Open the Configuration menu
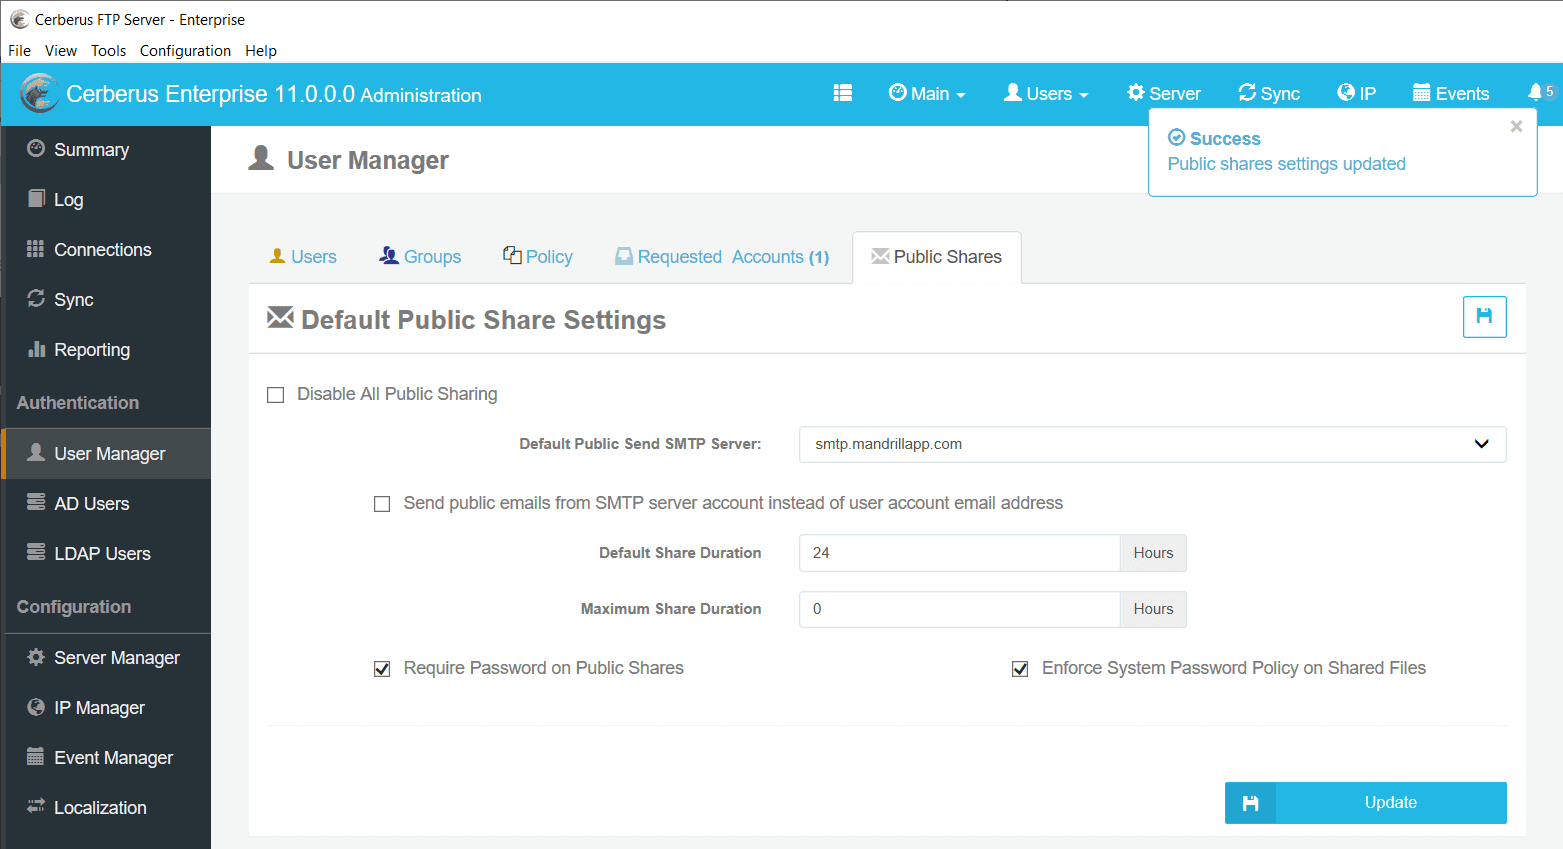This screenshot has width=1563, height=849. [185, 50]
